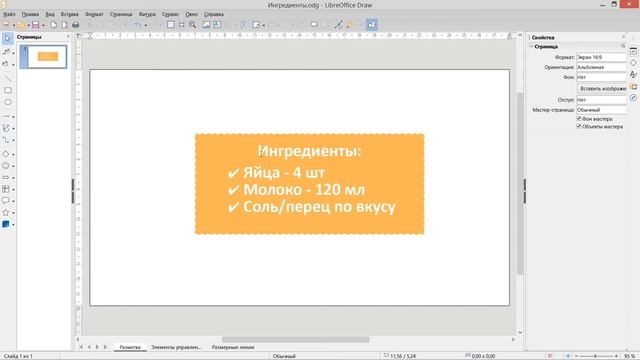Click the Lines and Arrows tool
The width and height of the screenshot is (640, 360).
6,117
